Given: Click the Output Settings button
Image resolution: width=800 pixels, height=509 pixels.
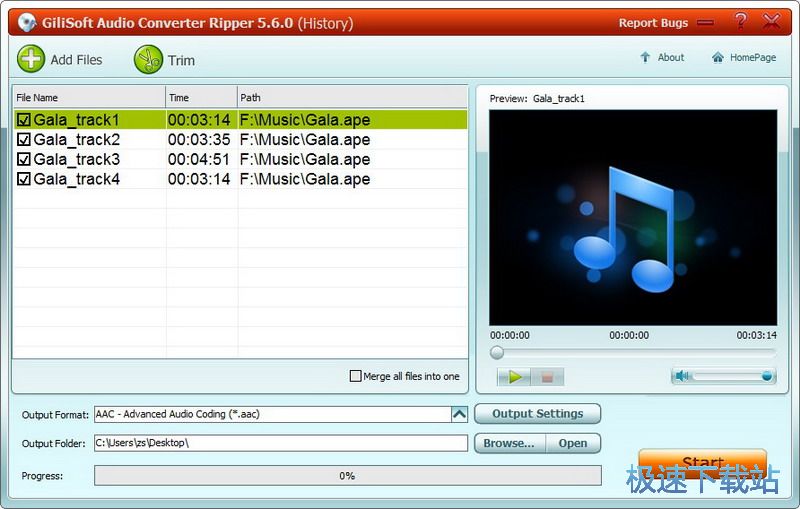Looking at the screenshot, I should [537, 414].
